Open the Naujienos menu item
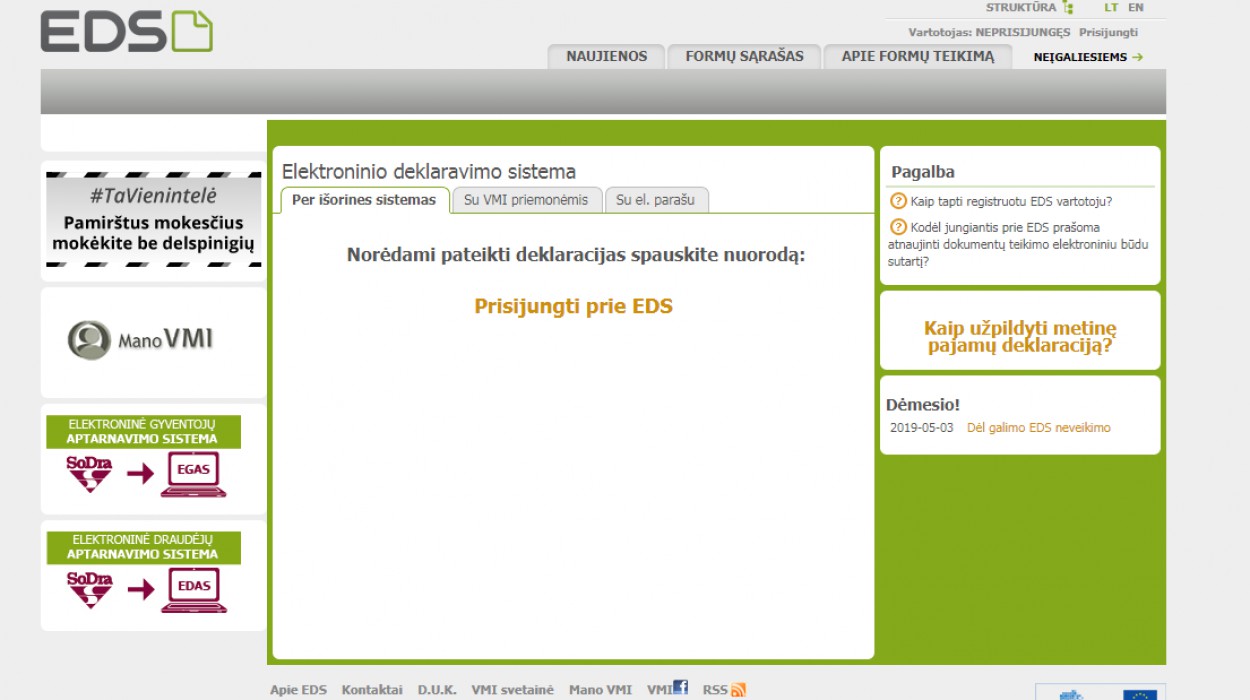The image size is (1250, 700). click(x=606, y=57)
